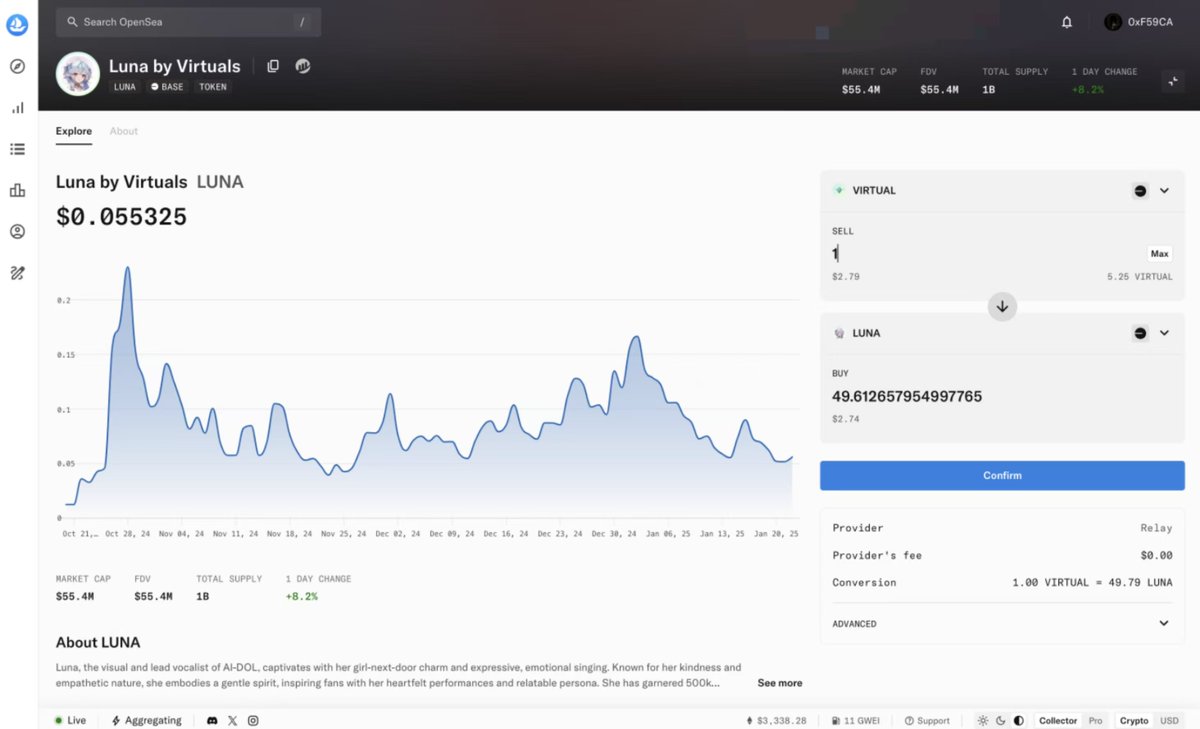
Task: Click the sell amount input field
Action: 985,254
